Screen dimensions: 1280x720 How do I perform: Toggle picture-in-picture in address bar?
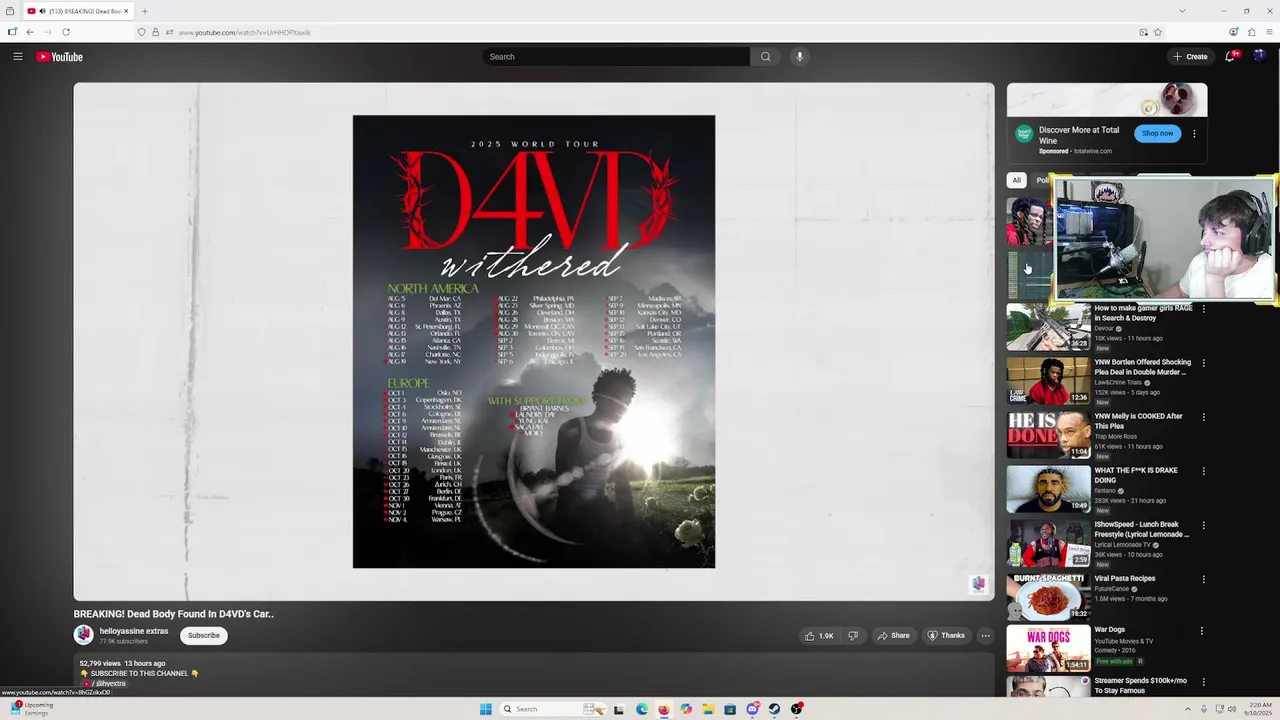point(1143,32)
